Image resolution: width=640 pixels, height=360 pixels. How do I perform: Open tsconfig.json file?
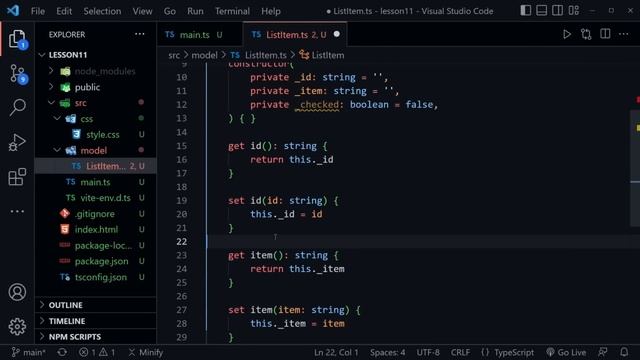tap(96, 277)
